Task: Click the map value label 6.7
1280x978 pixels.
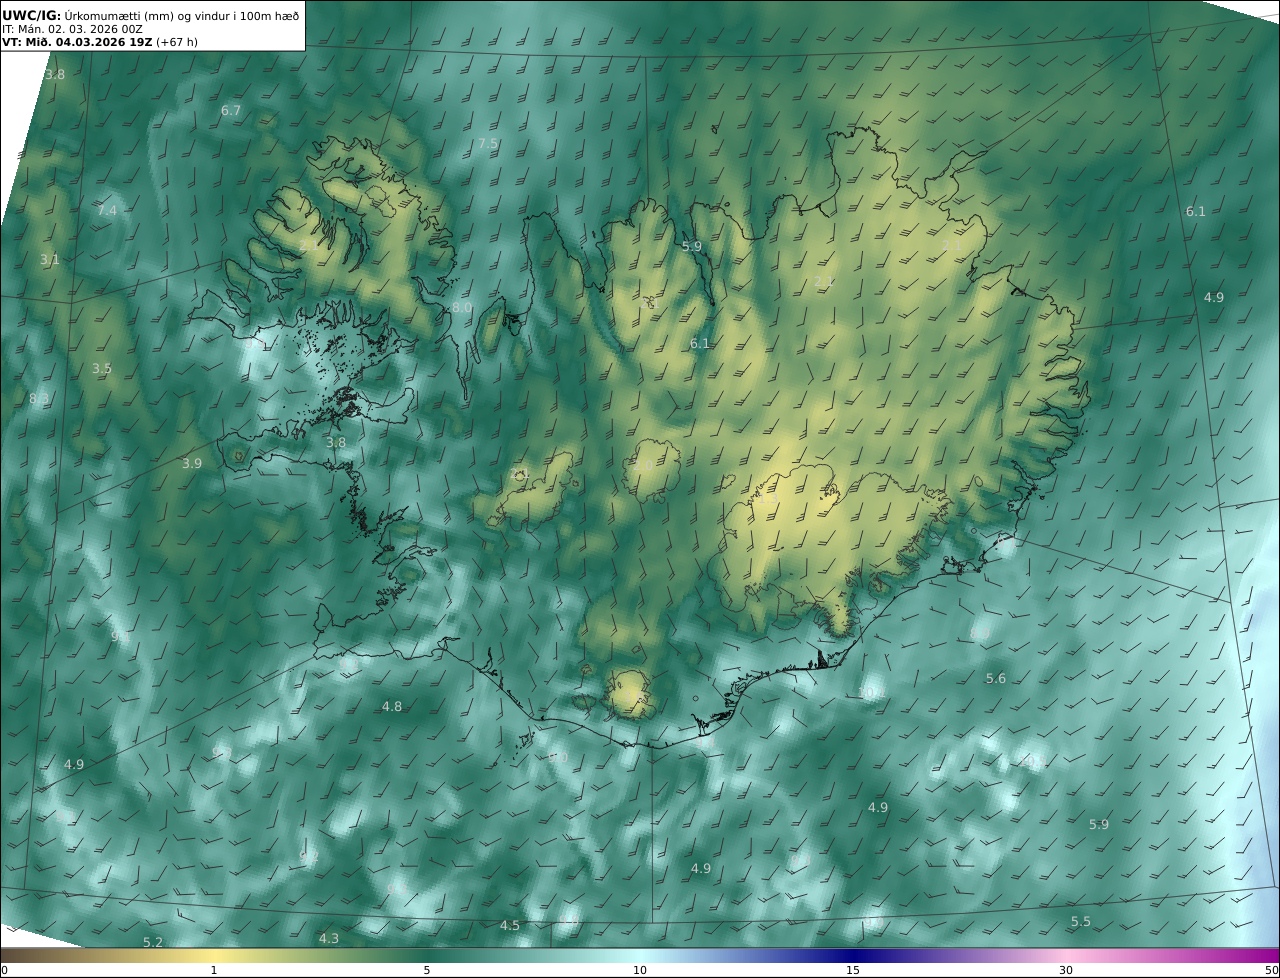Action: click(x=231, y=111)
